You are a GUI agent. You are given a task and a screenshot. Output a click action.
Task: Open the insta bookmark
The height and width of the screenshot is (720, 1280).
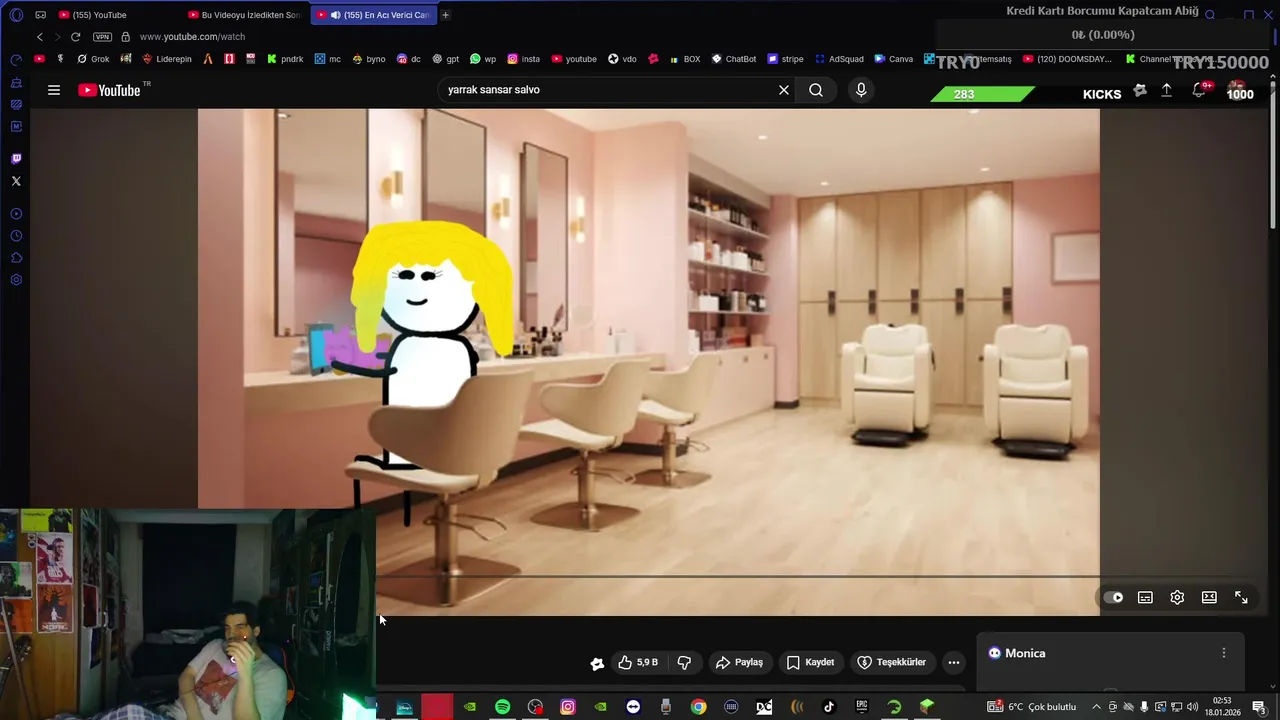(523, 59)
